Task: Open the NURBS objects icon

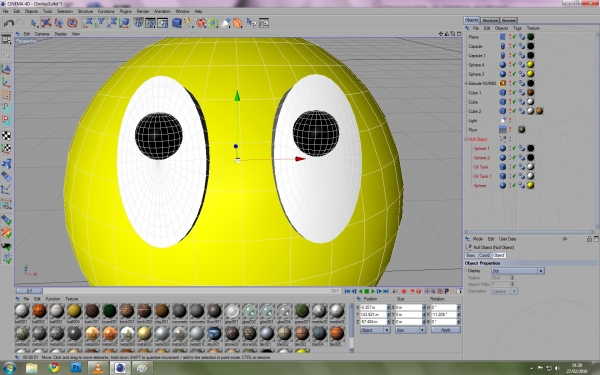Action: coord(201,23)
